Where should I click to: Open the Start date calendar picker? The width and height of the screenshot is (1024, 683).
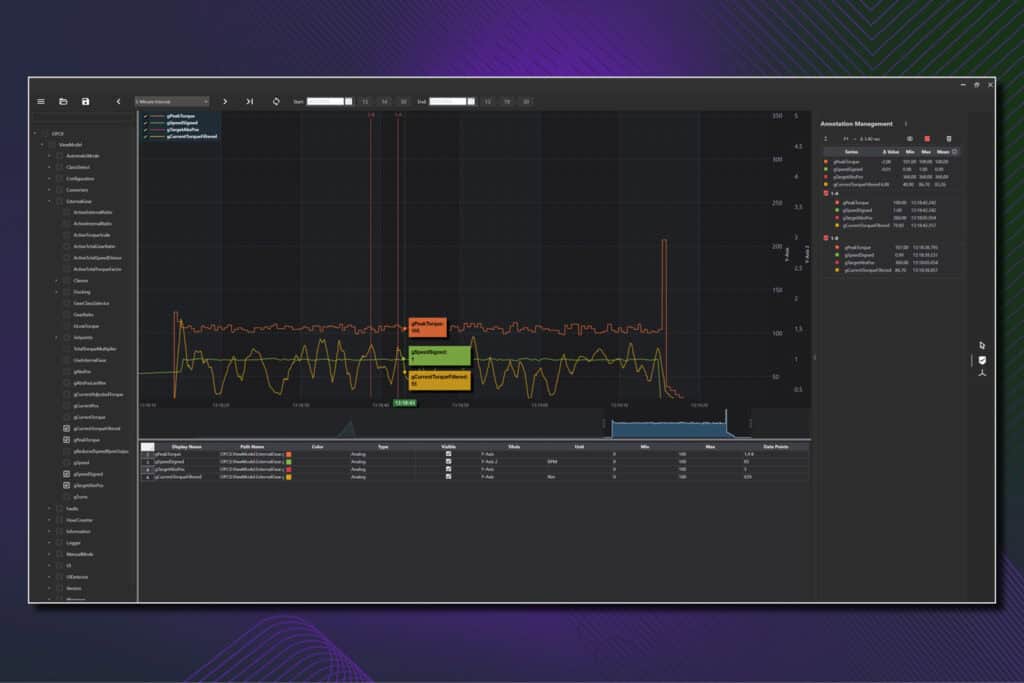pos(349,102)
